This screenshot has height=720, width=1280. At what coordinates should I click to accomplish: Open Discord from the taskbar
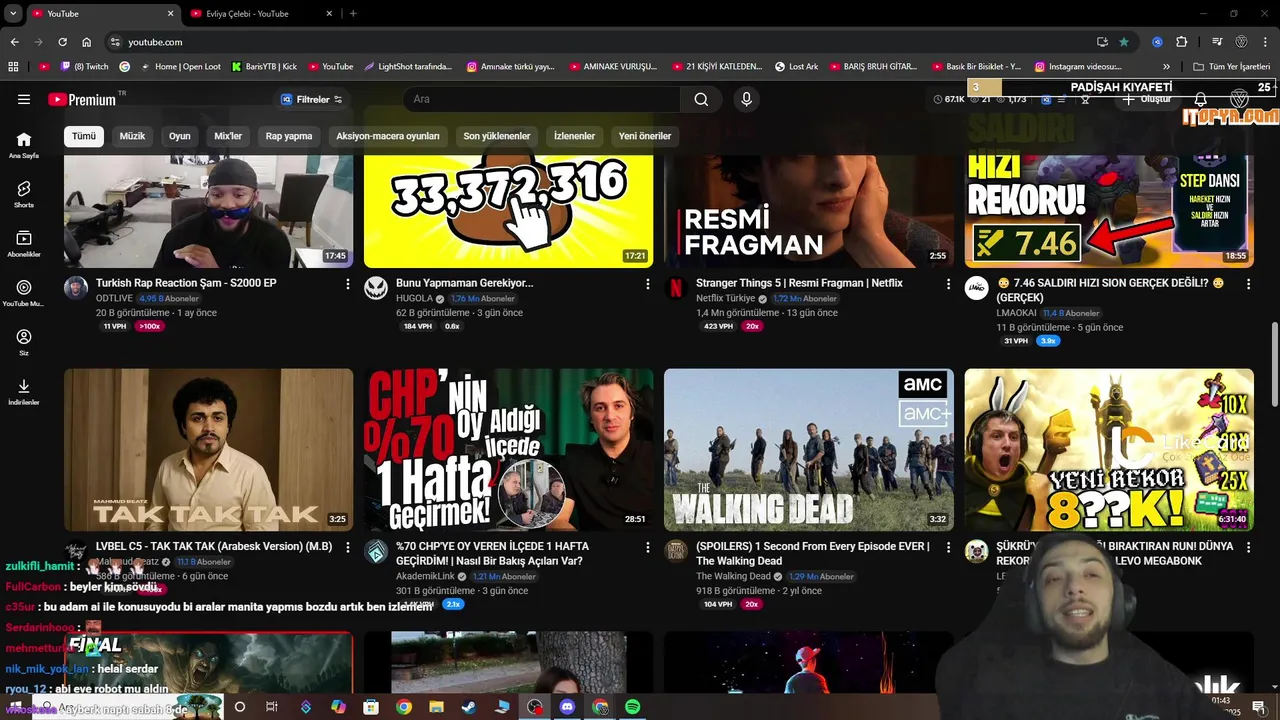tap(567, 707)
